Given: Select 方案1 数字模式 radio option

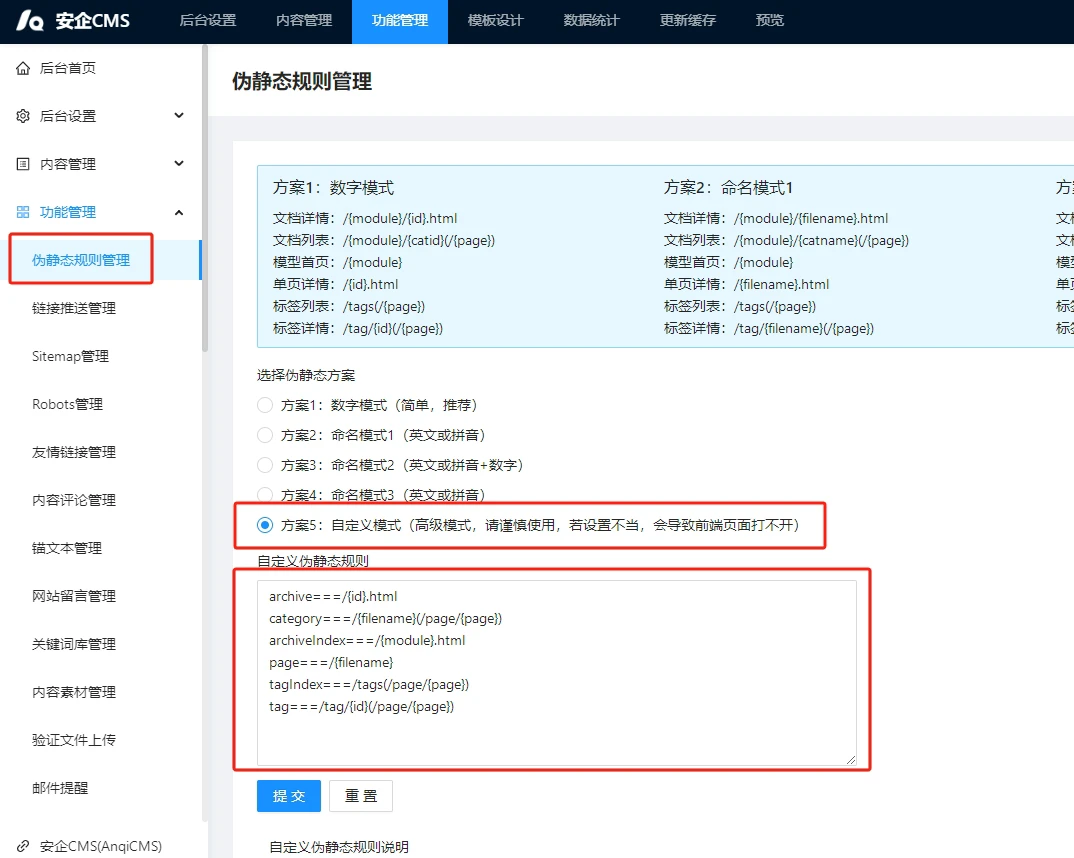Looking at the screenshot, I should [265, 405].
